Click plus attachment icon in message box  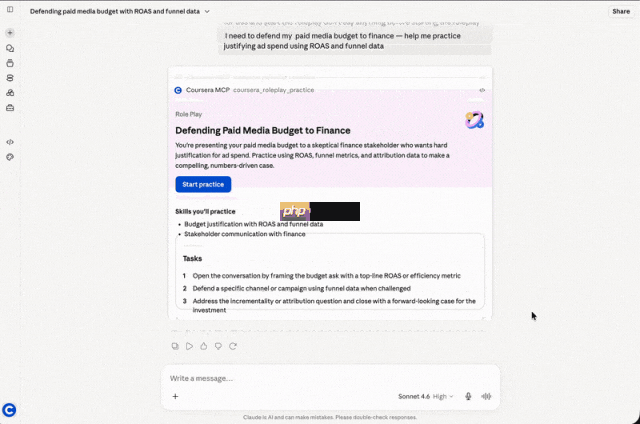[175, 396]
